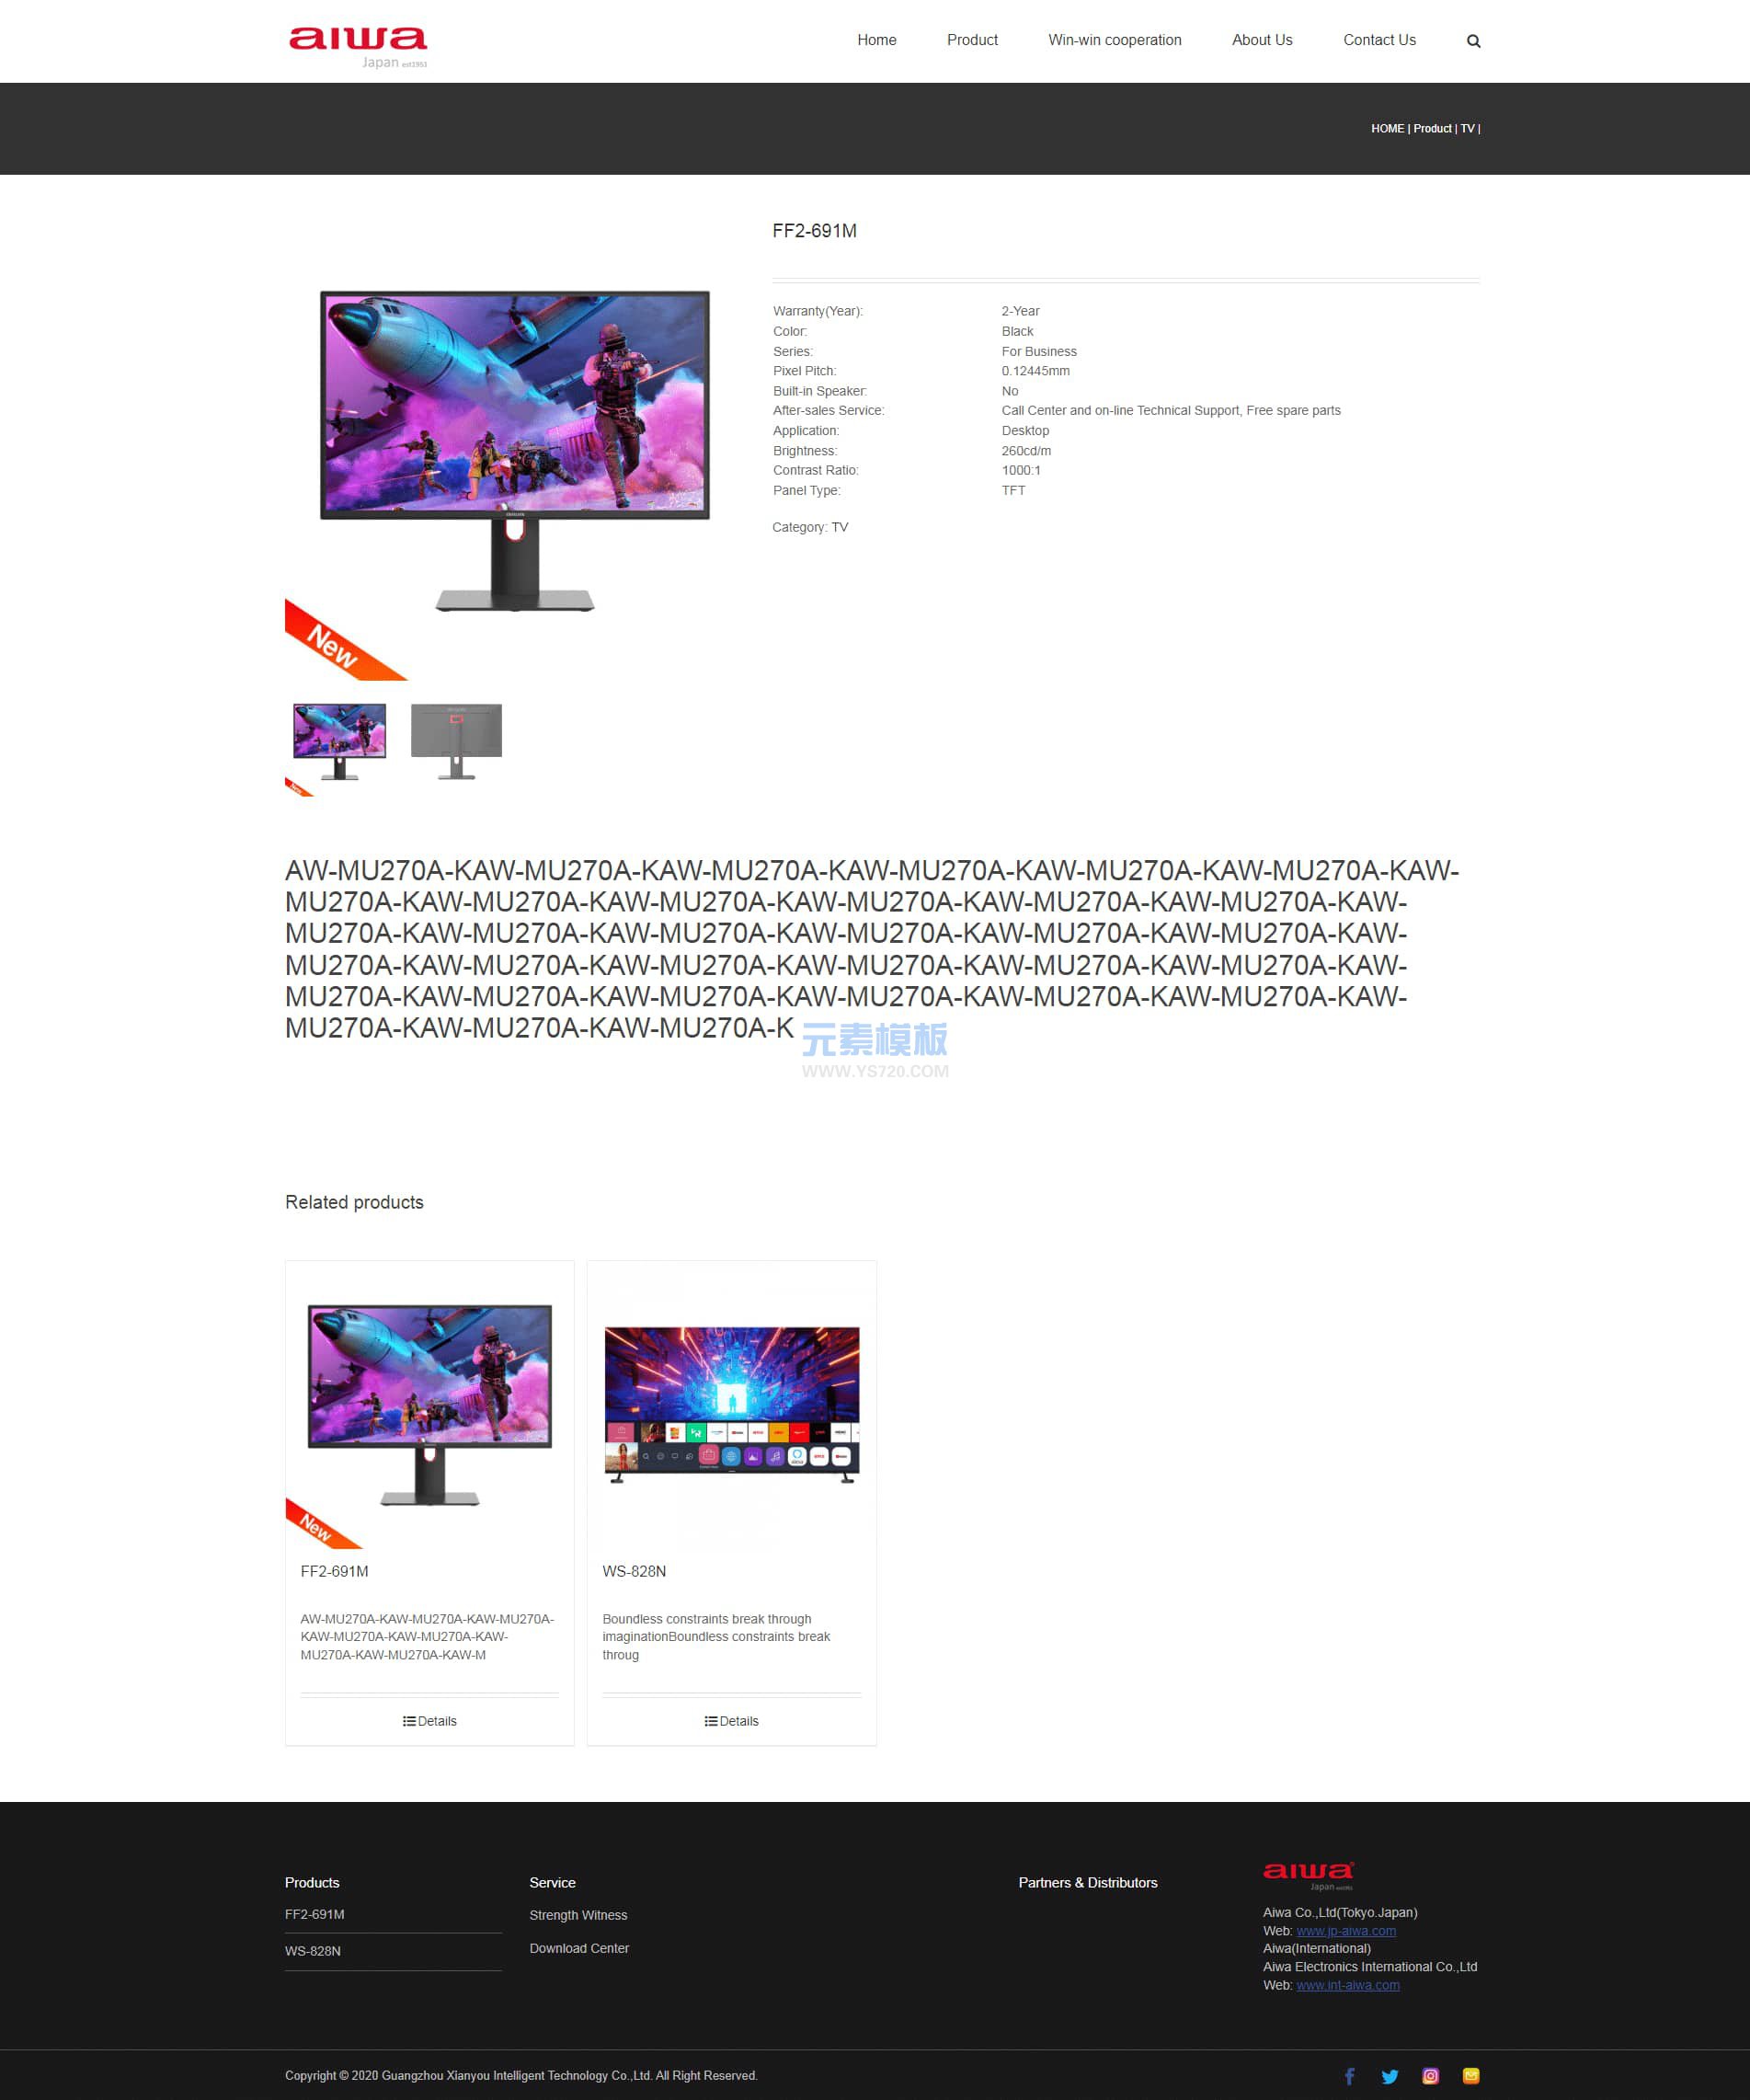Open the email envelope icon in footer

[1470, 2076]
